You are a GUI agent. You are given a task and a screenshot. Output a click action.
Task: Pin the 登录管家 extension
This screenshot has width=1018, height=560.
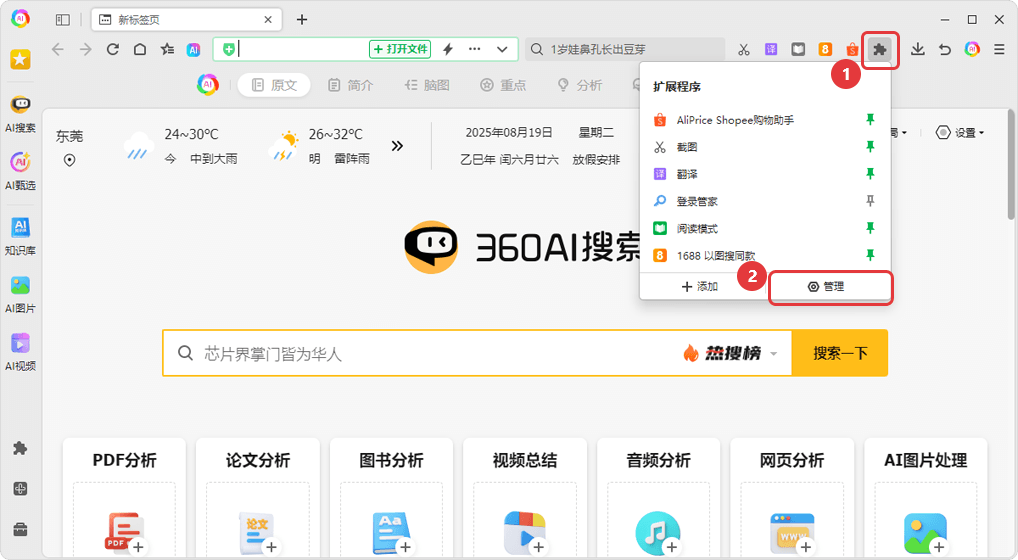869,201
